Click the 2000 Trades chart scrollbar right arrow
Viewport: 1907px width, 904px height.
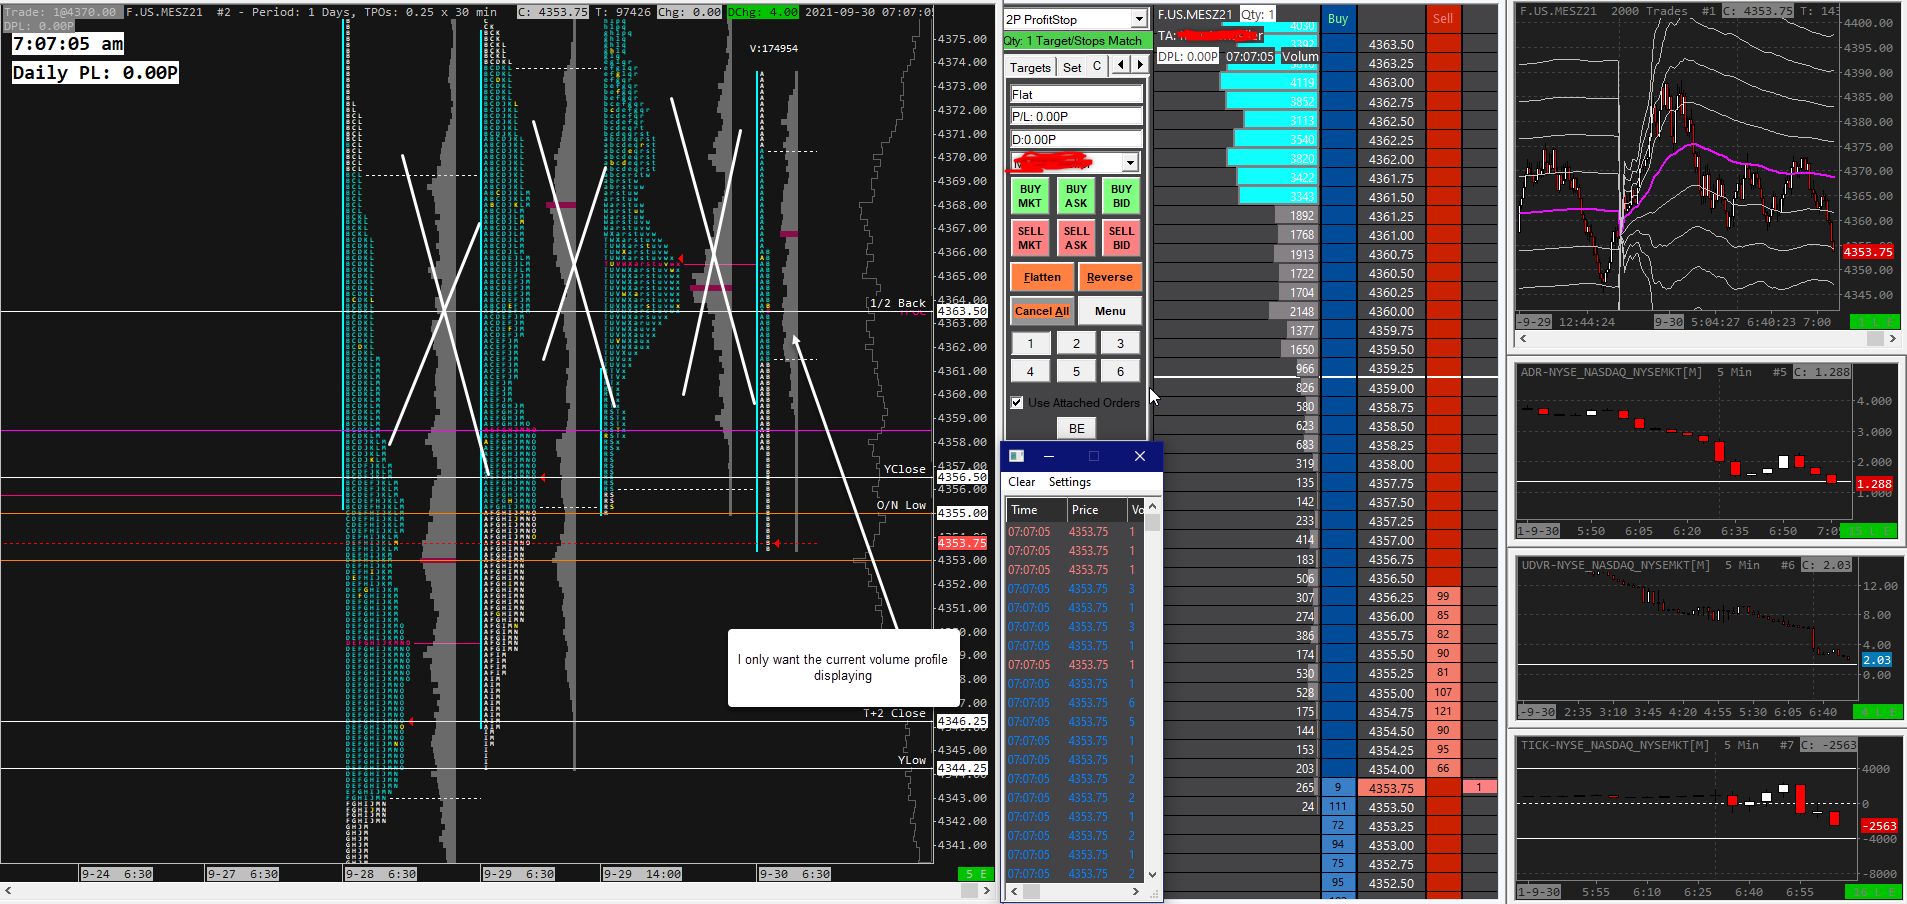1892,339
